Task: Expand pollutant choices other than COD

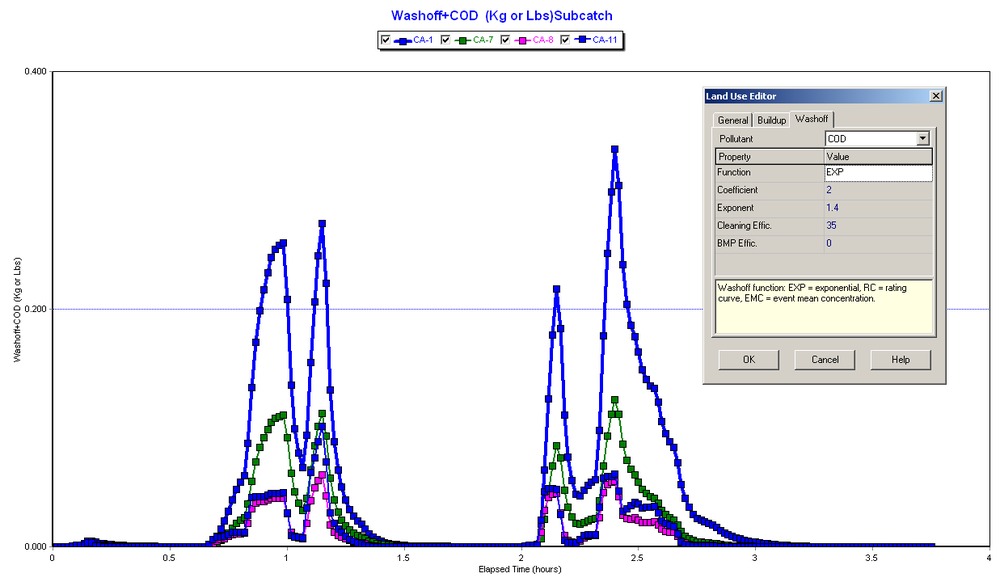Action: click(922, 138)
